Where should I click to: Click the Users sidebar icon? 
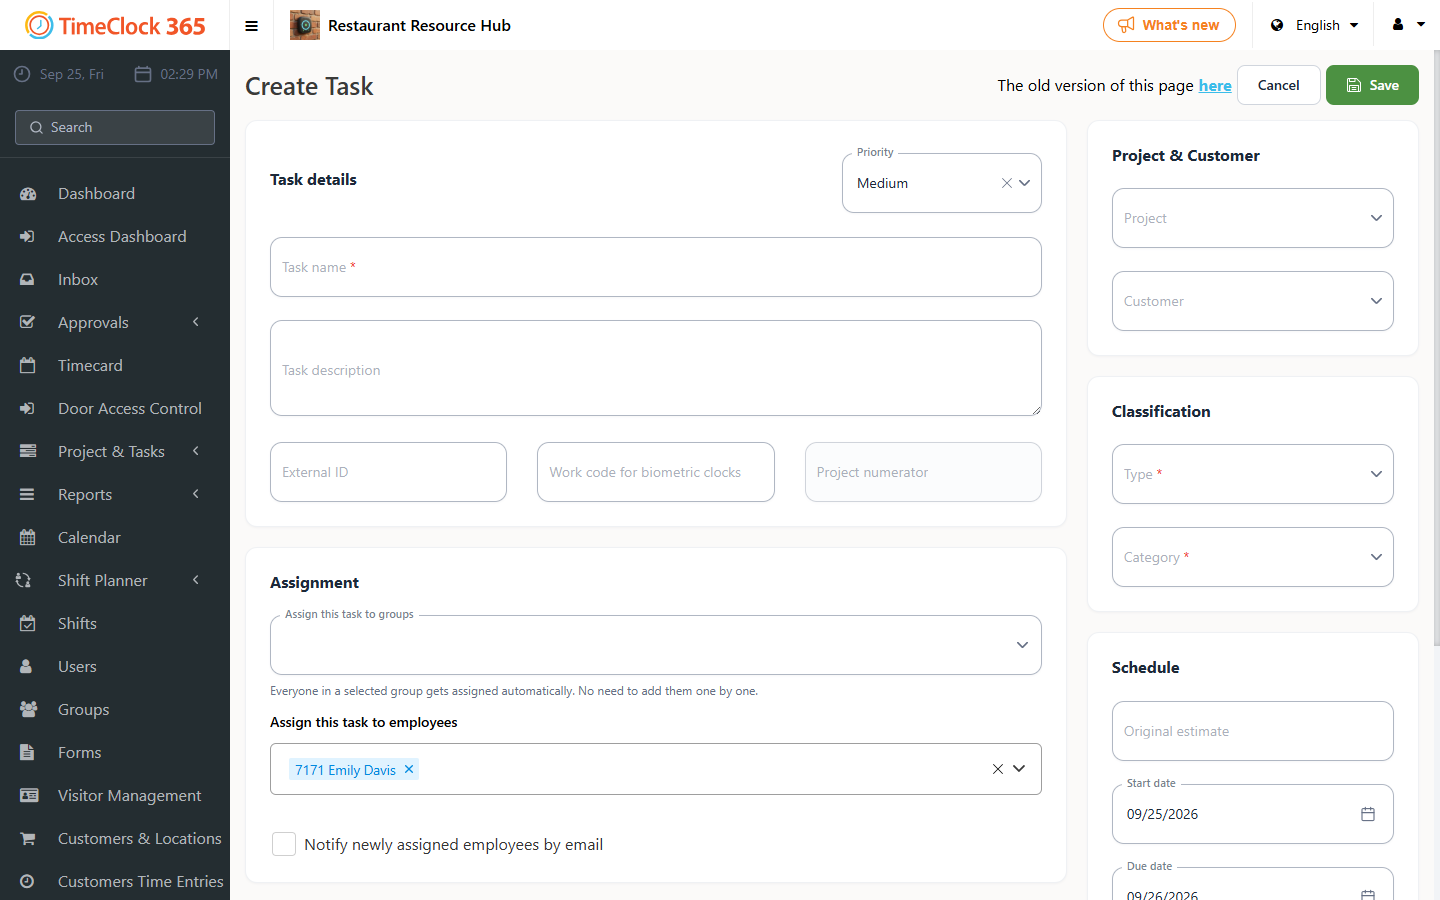click(28, 667)
